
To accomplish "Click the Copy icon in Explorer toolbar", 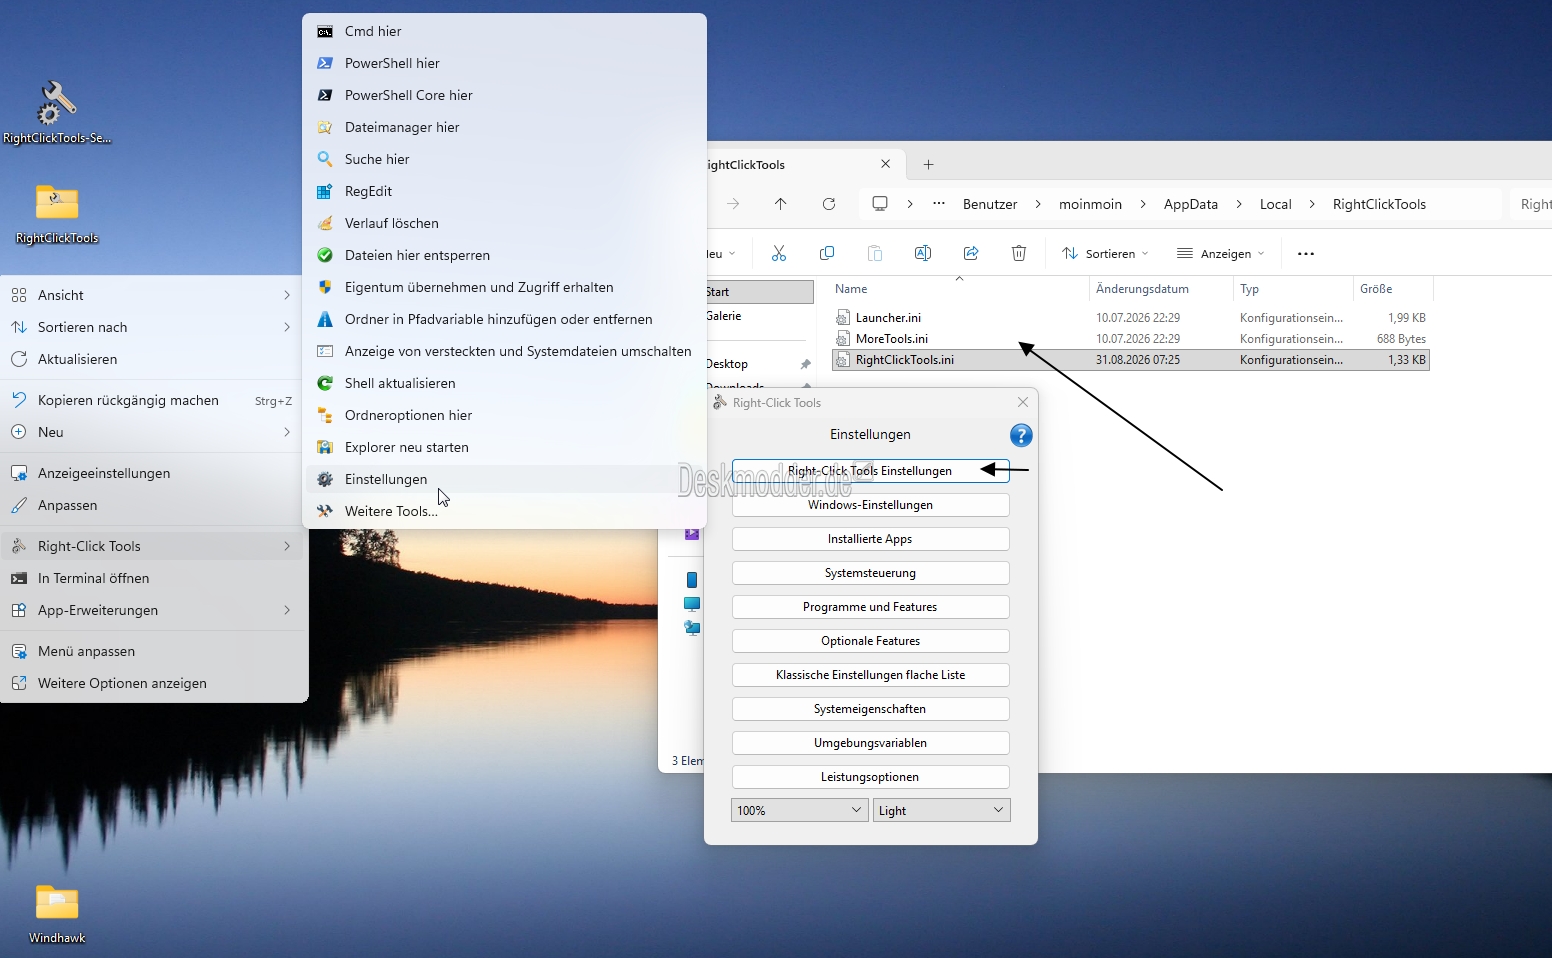I will point(827,253).
